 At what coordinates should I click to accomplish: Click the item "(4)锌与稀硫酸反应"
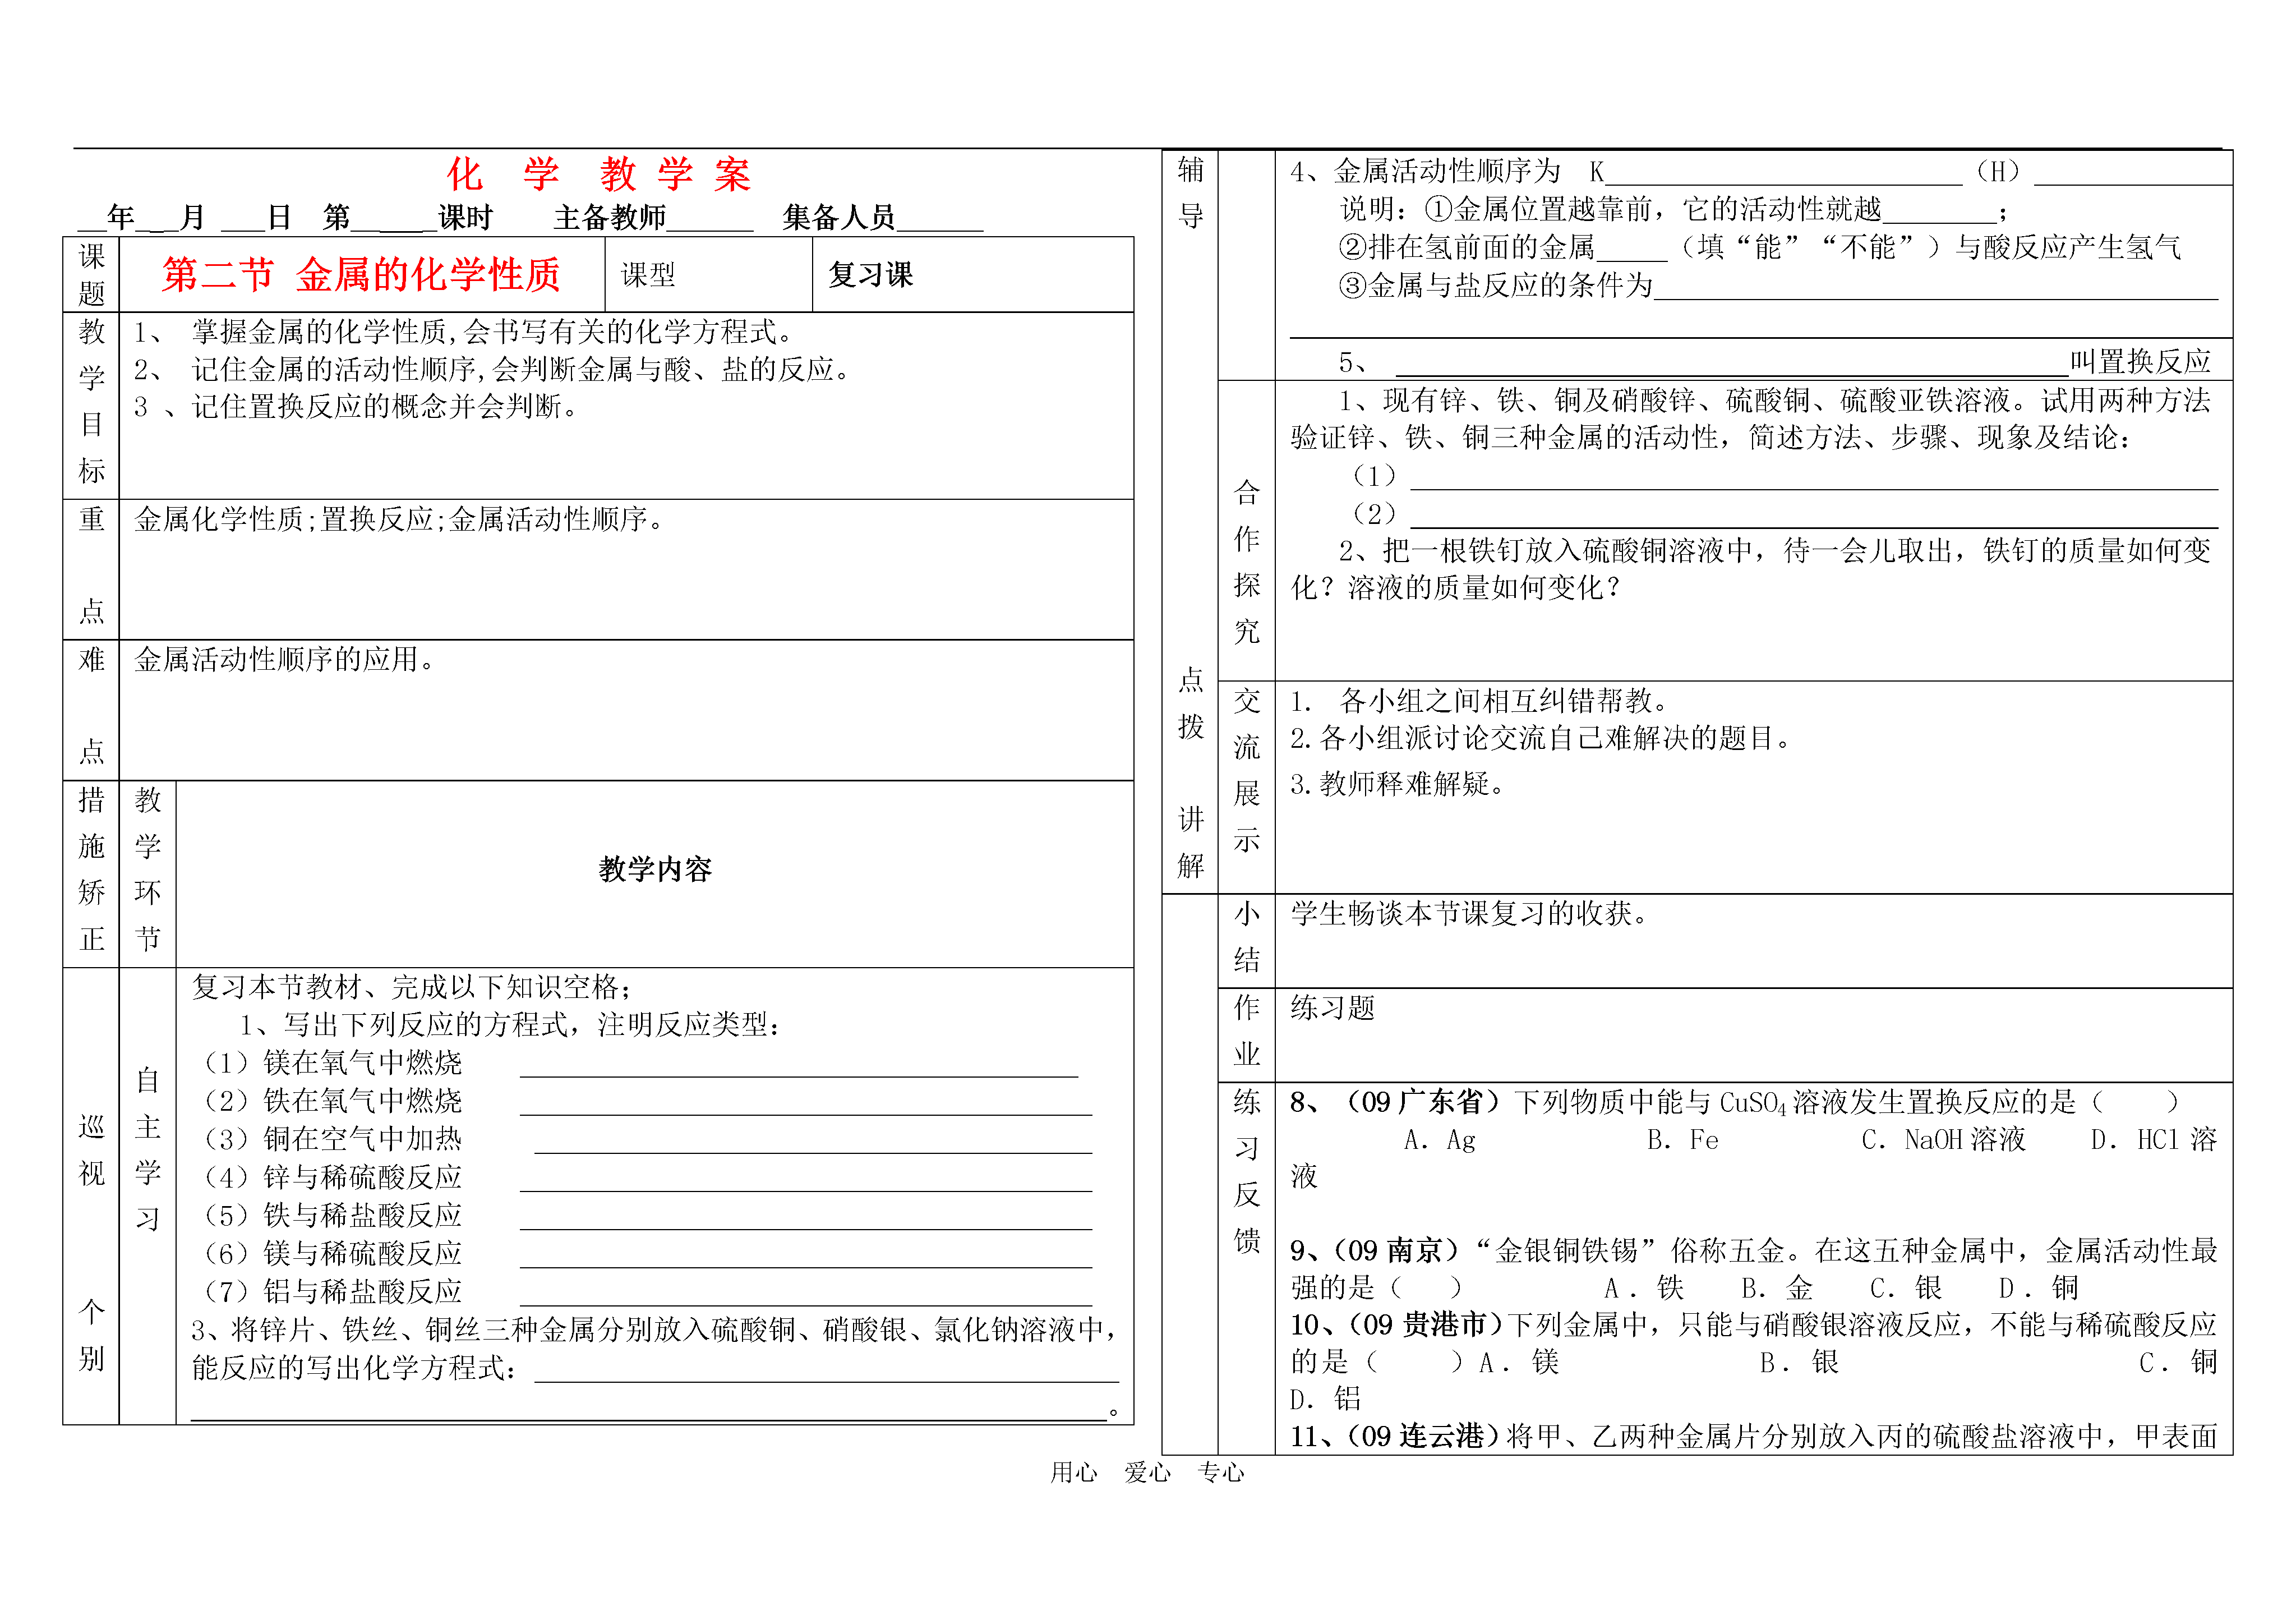(x=331, y=1178)
